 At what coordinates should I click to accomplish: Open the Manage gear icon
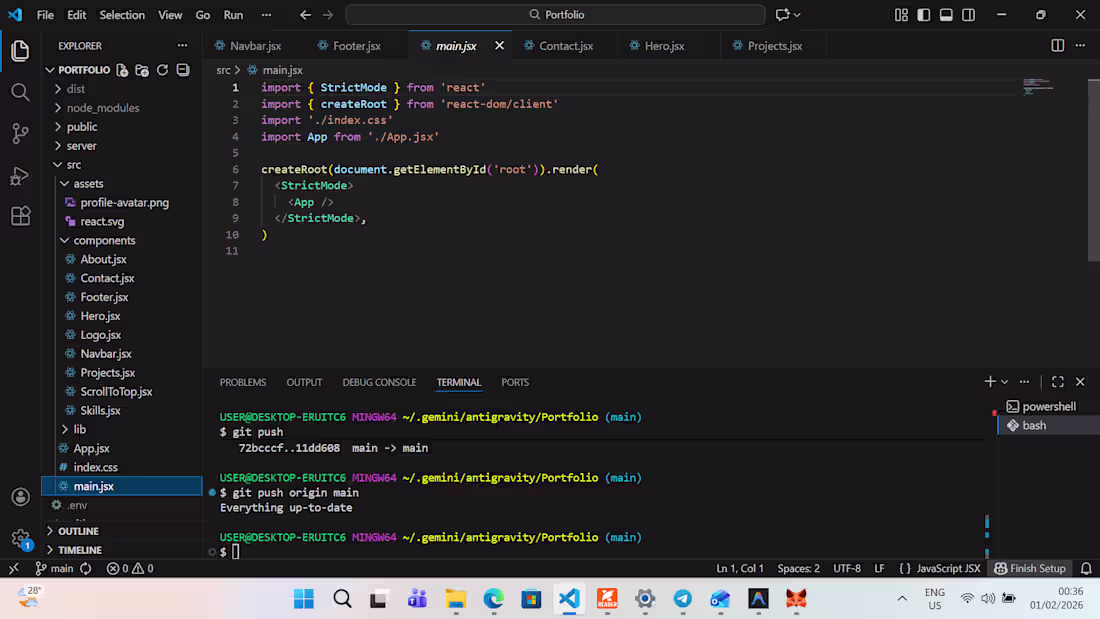pos(20,538)
